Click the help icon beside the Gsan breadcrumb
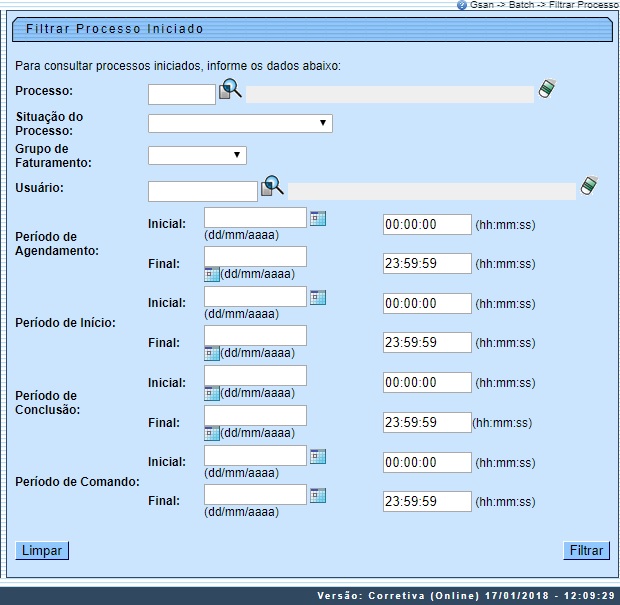This screenshot has height=605, width=620. (461, 5)
